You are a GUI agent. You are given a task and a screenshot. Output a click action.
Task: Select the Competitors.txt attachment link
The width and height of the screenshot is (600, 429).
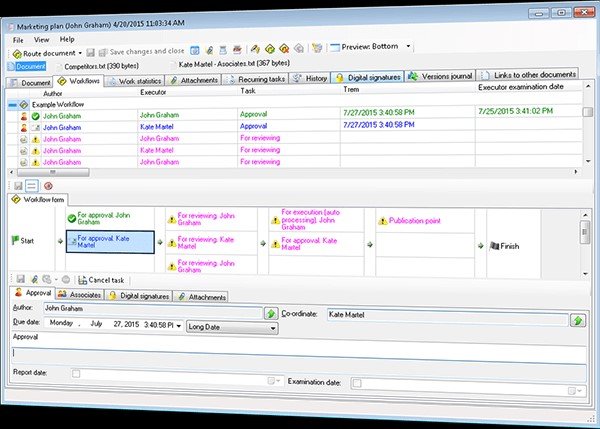101,66
